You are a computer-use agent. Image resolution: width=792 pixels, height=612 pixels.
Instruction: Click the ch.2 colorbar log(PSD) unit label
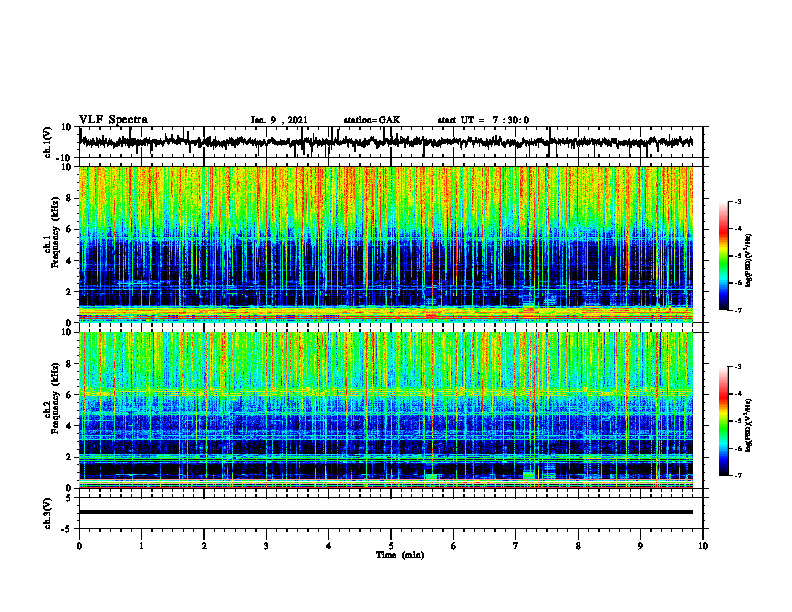749,425
